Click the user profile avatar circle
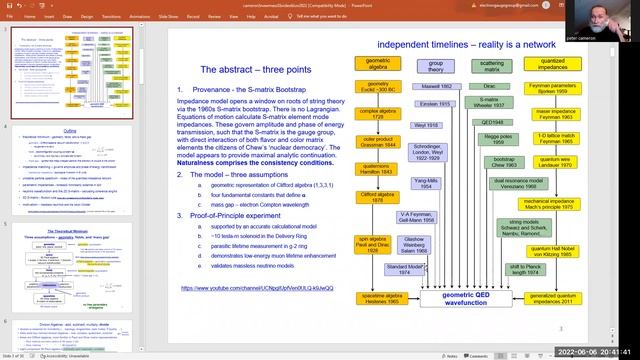 tap(546, 5)
